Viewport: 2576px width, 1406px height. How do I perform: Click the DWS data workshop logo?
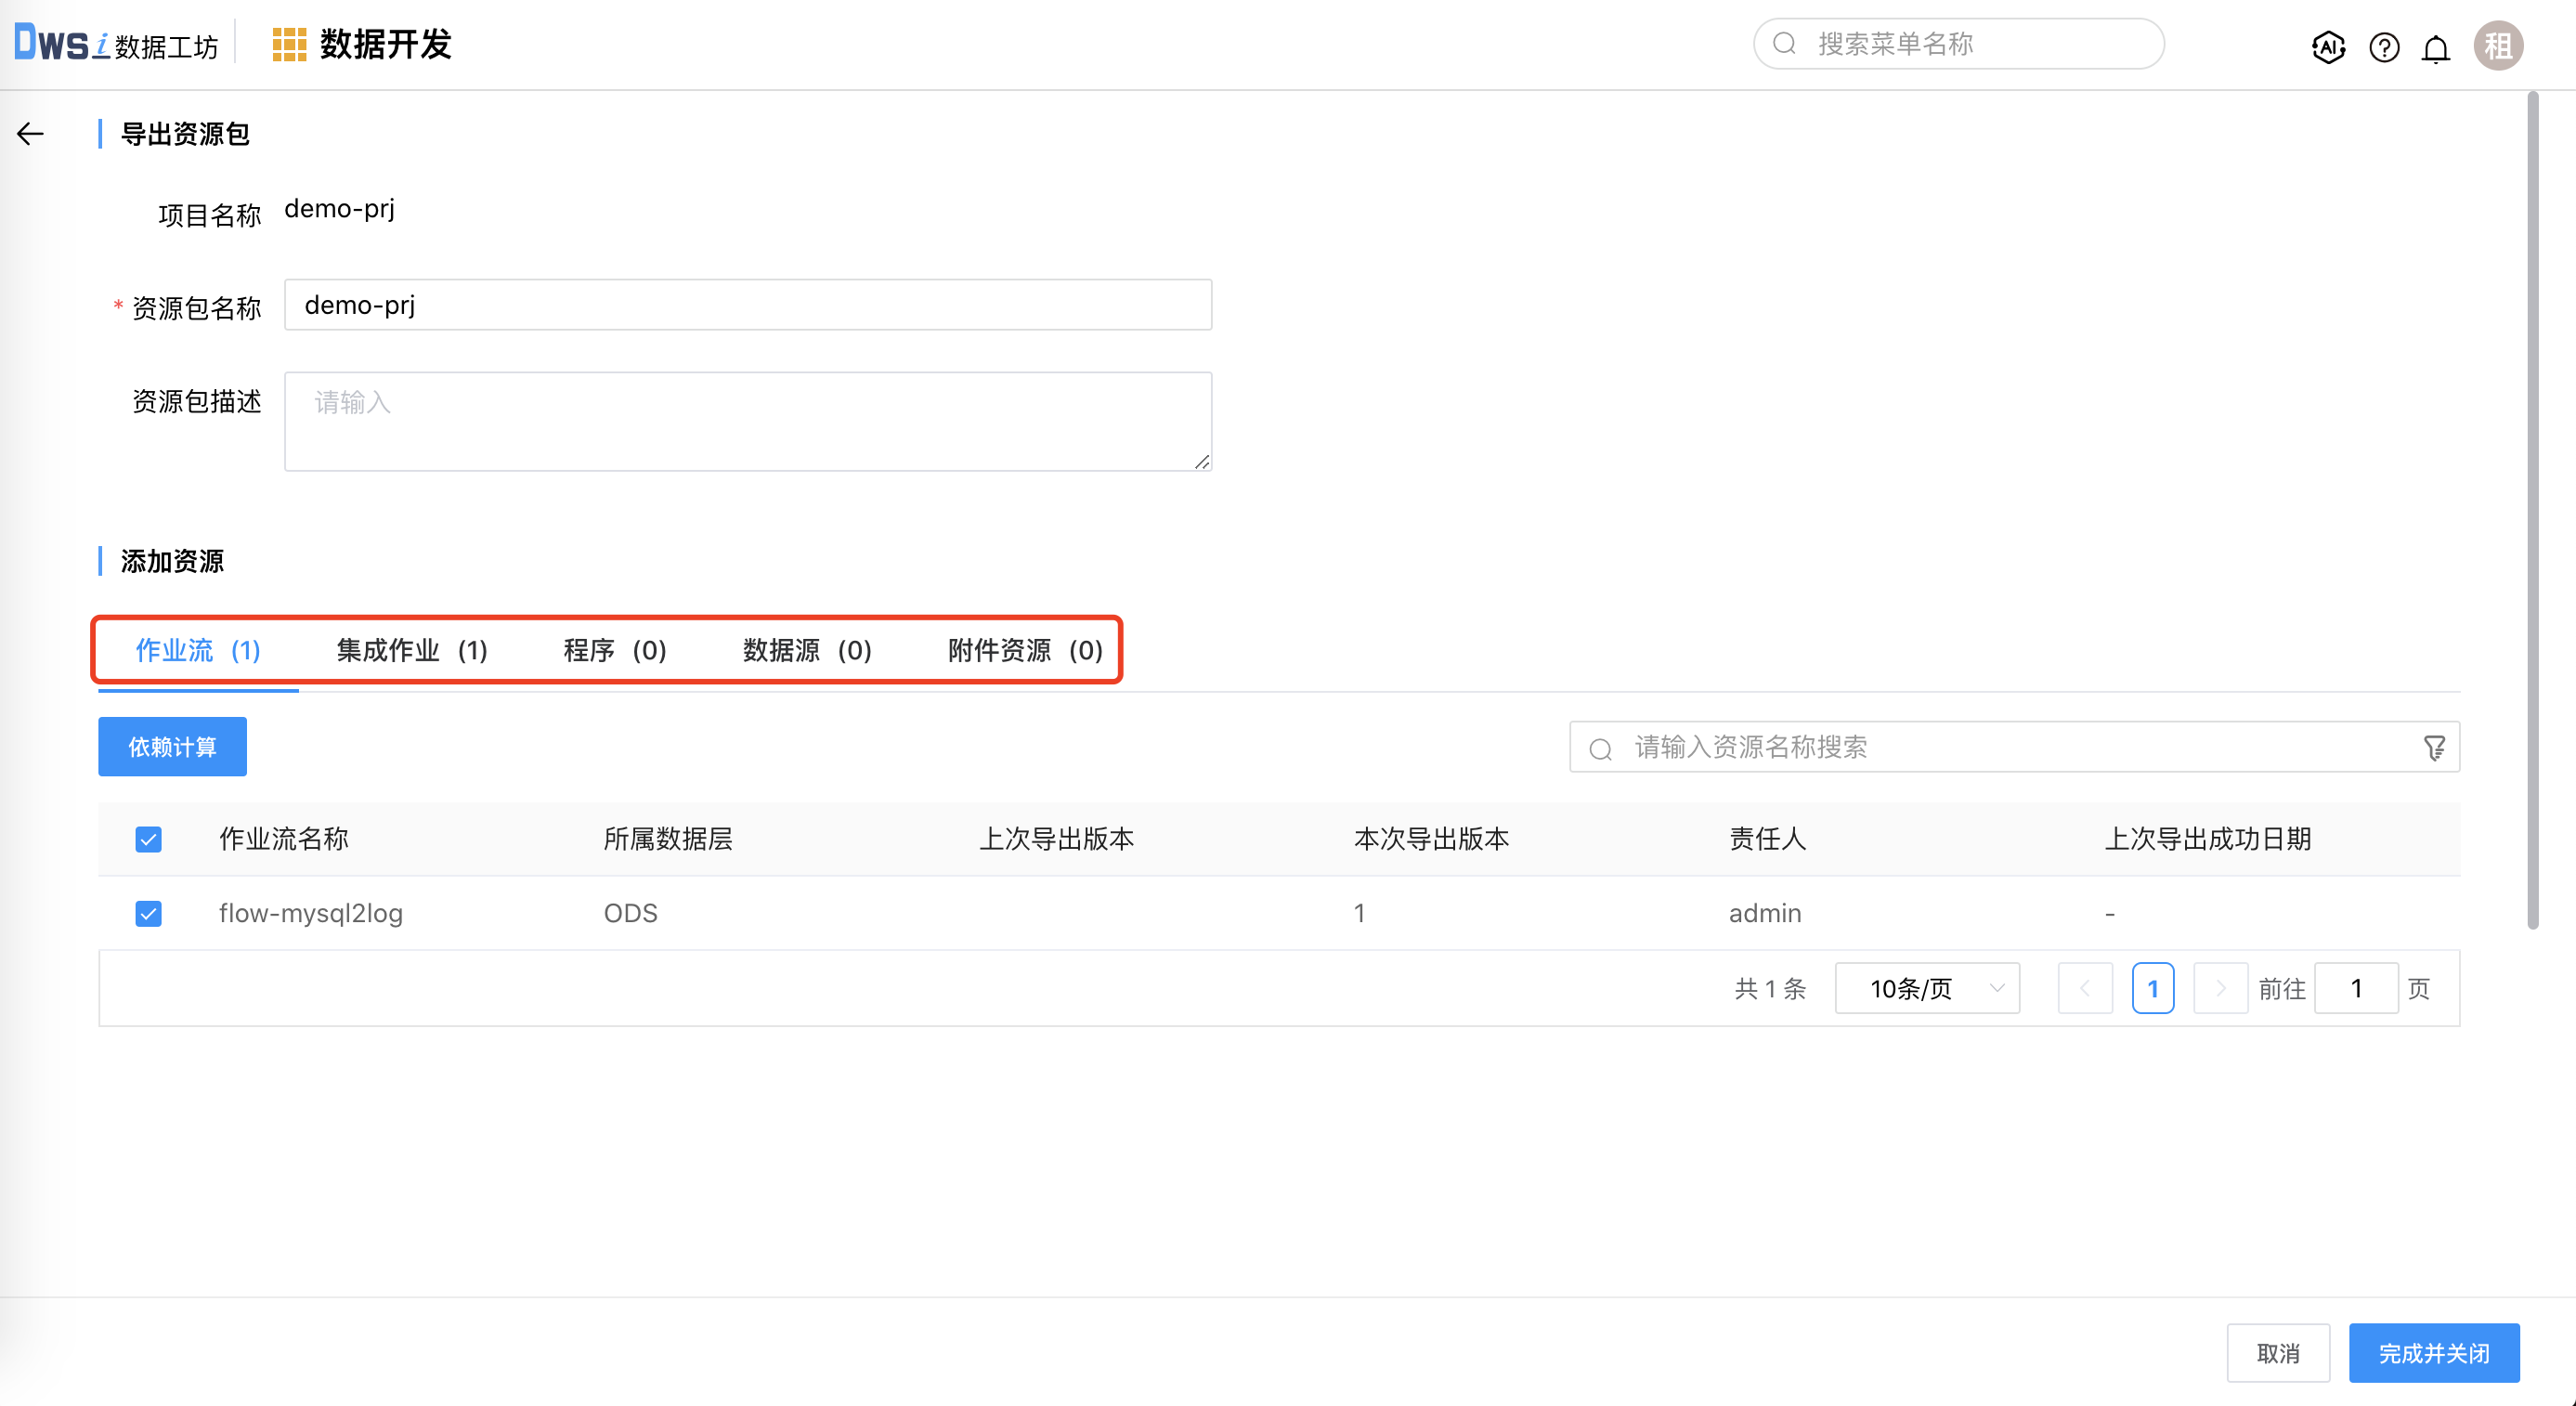(x=116, y=44)
